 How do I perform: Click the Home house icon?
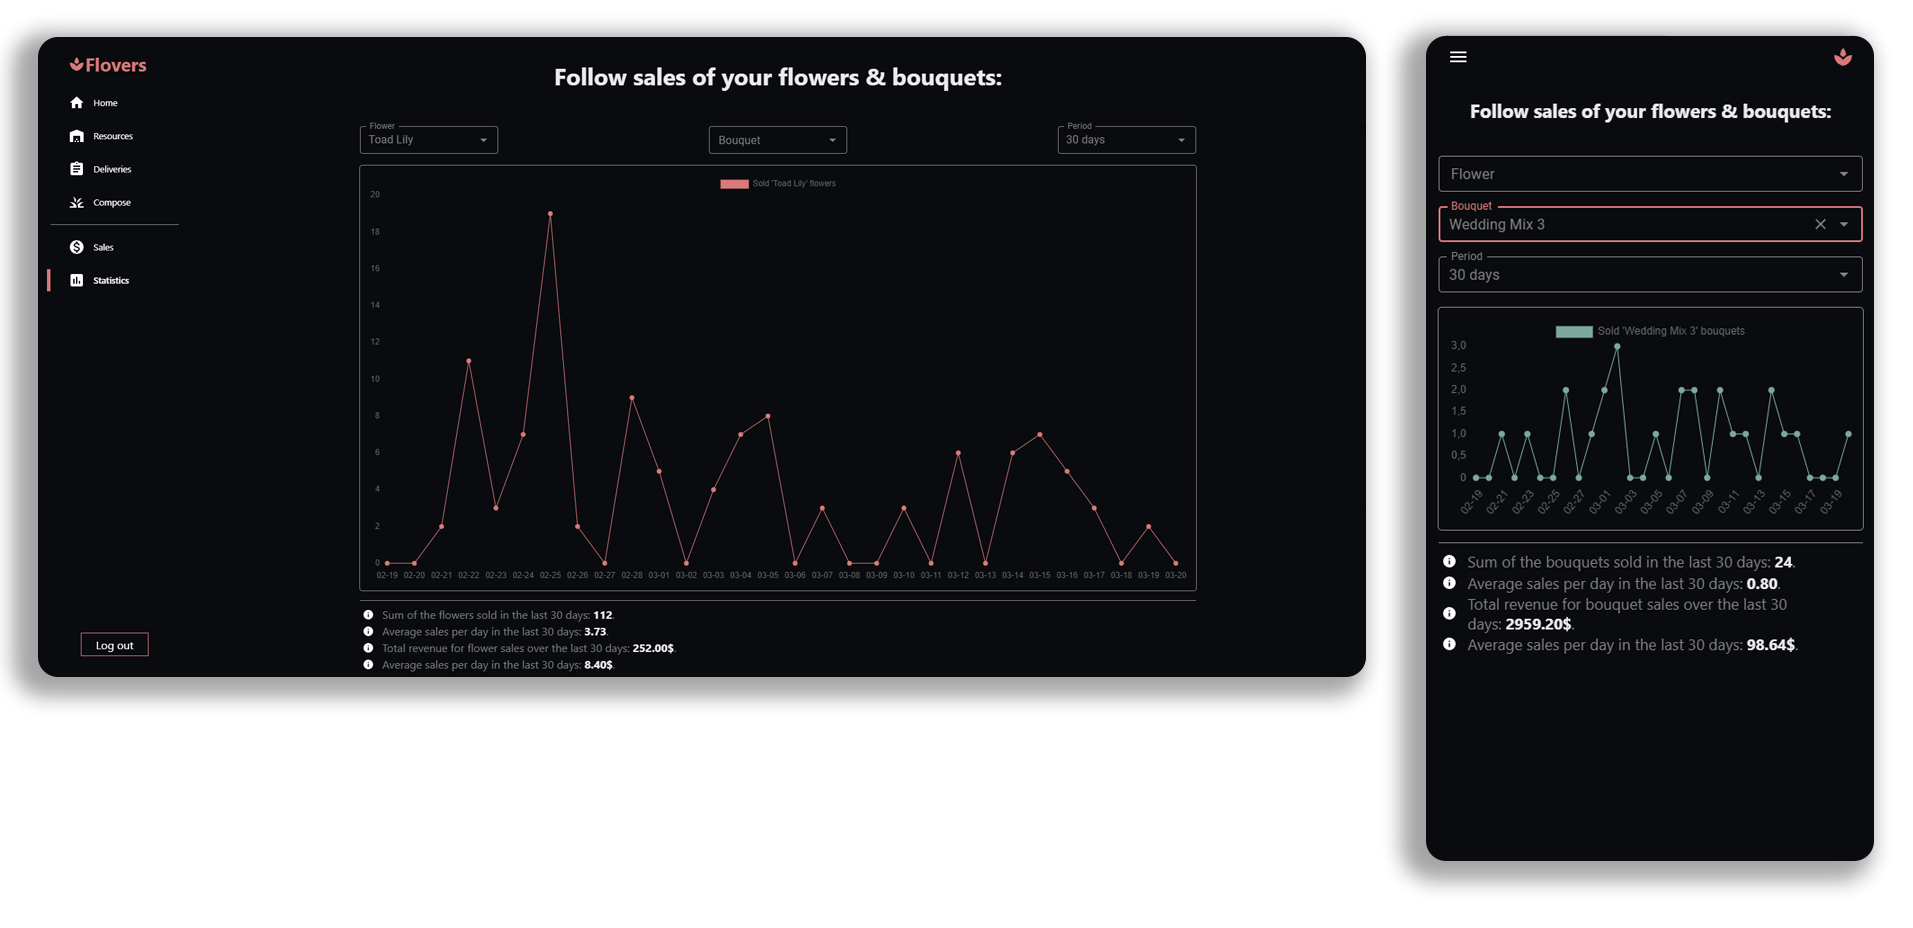coord(77,103)
